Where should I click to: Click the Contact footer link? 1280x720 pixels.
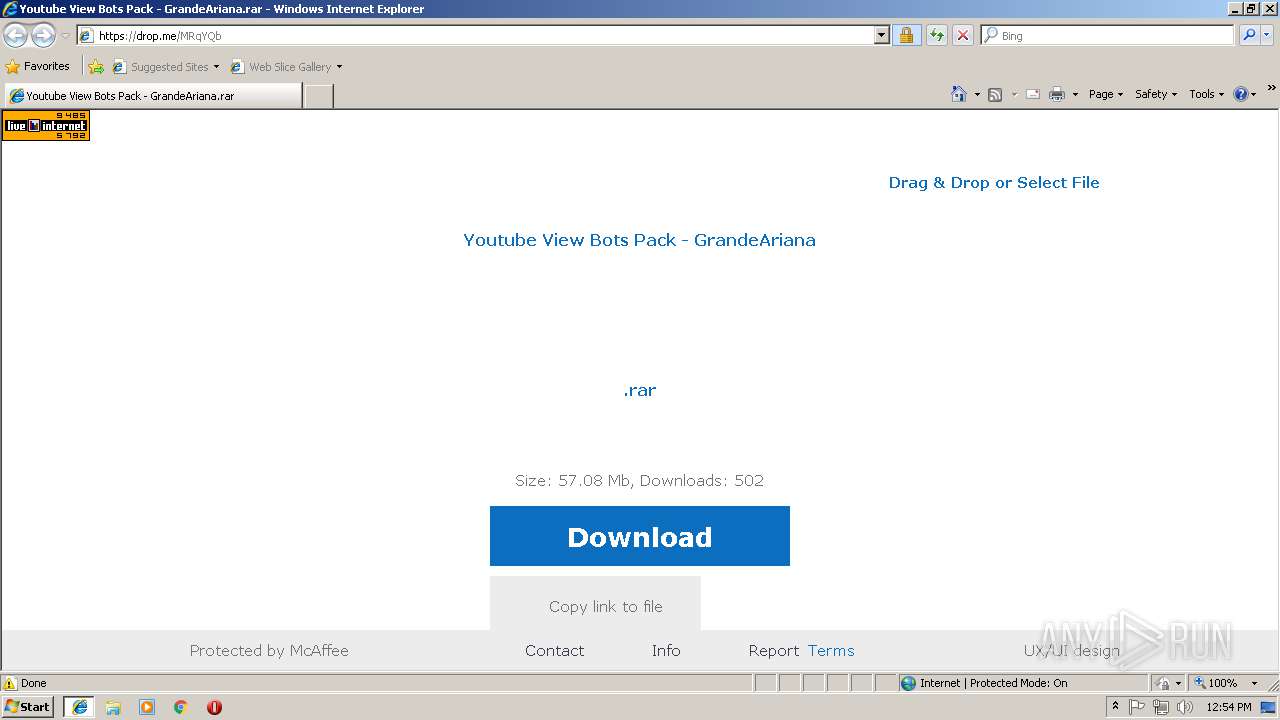(555, 650)
